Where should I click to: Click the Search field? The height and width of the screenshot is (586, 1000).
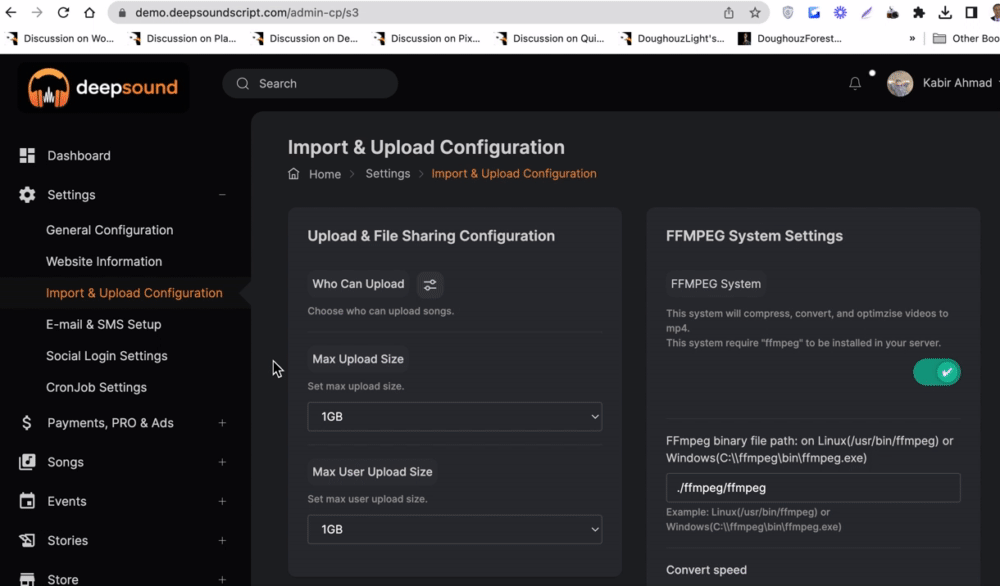320,84
